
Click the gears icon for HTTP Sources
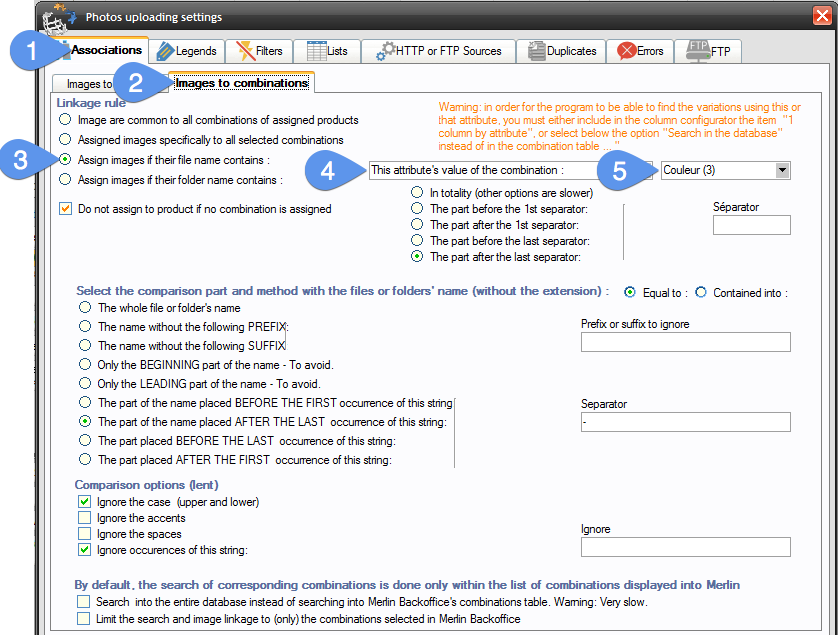pyautogui.click(x=386, y=51)
